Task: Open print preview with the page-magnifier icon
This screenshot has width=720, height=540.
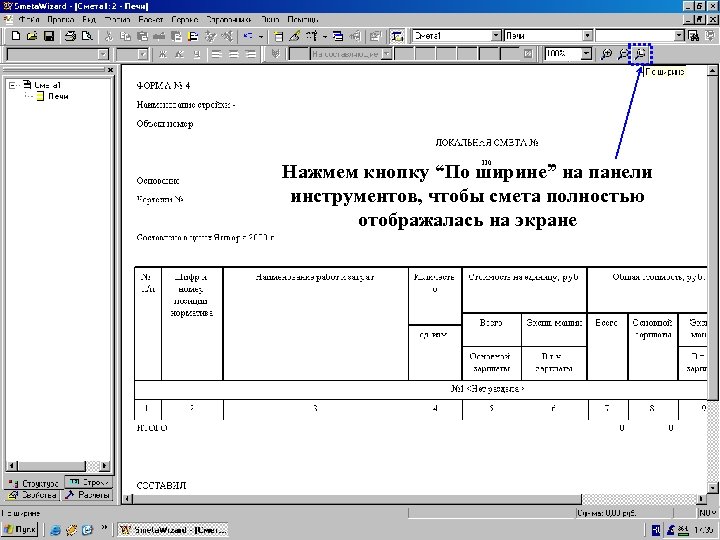Action: click(x=87, y=36)
